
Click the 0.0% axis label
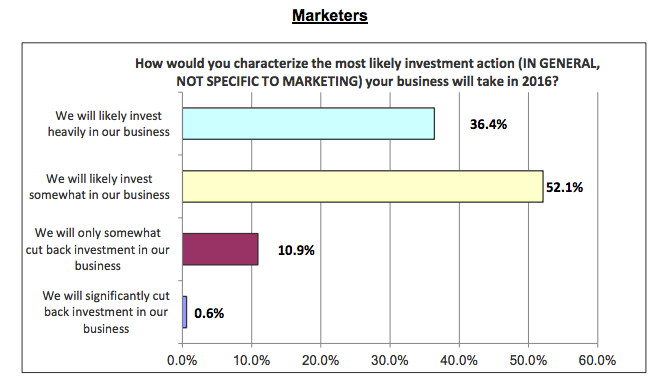click(x=182, y=360)
